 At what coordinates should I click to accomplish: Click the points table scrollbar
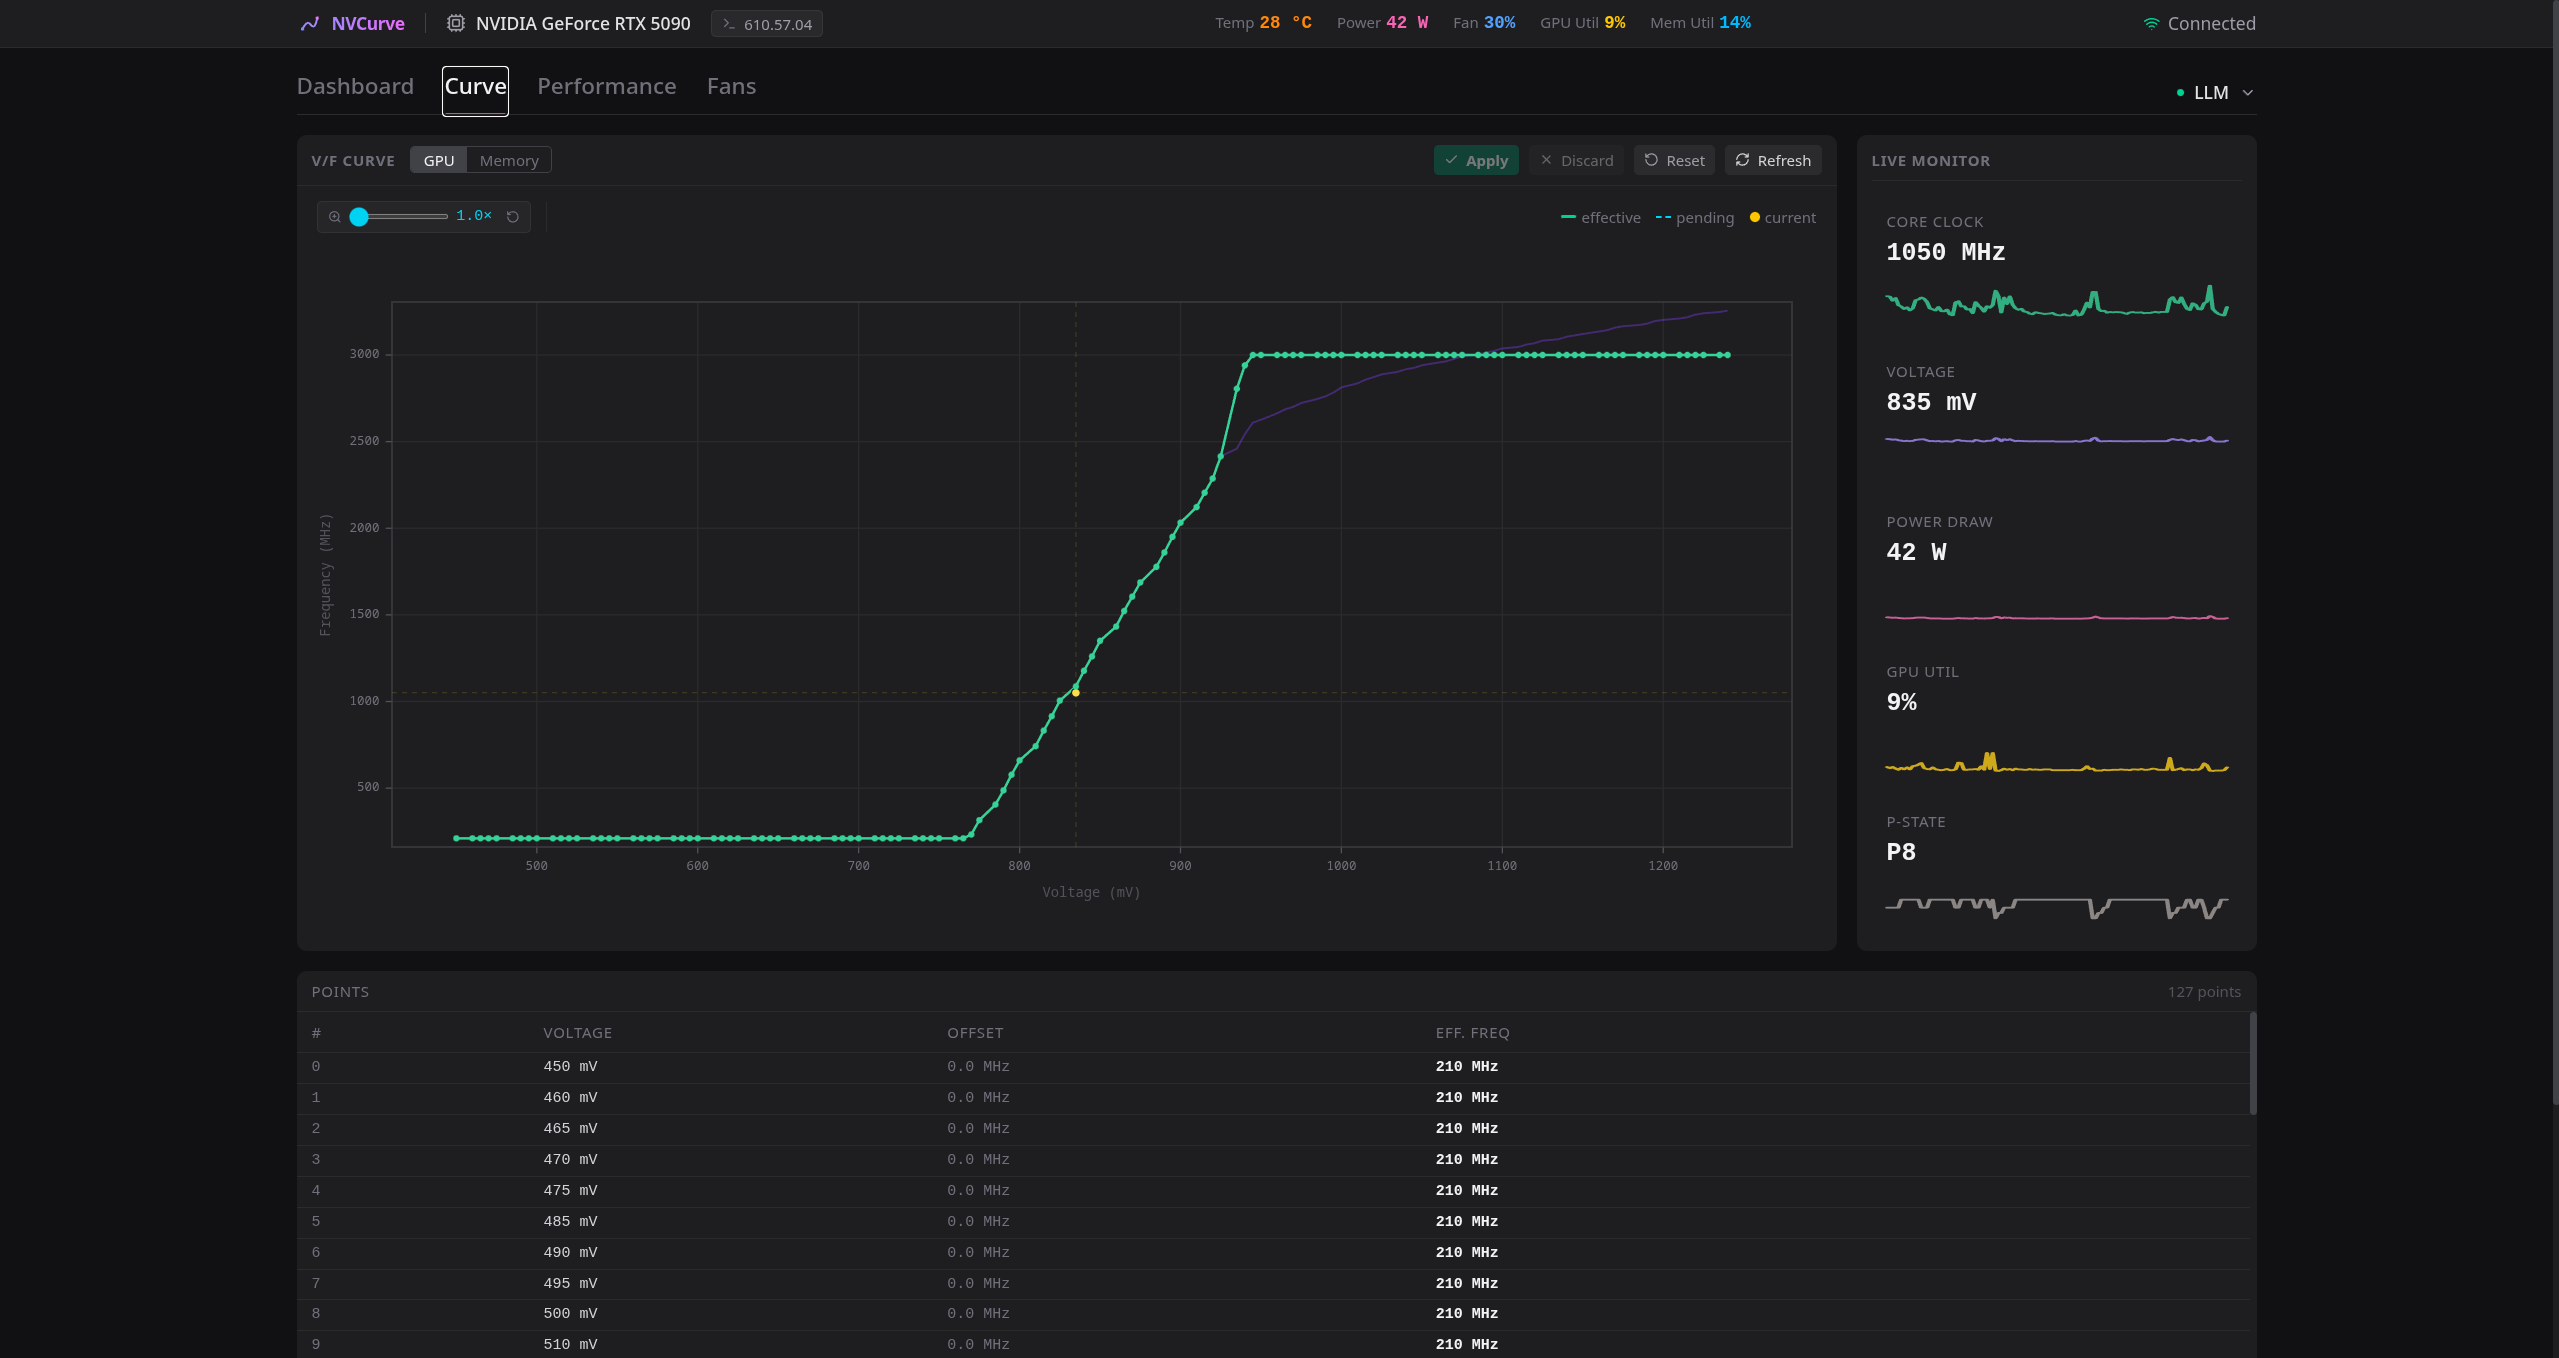(2253, 1064)
